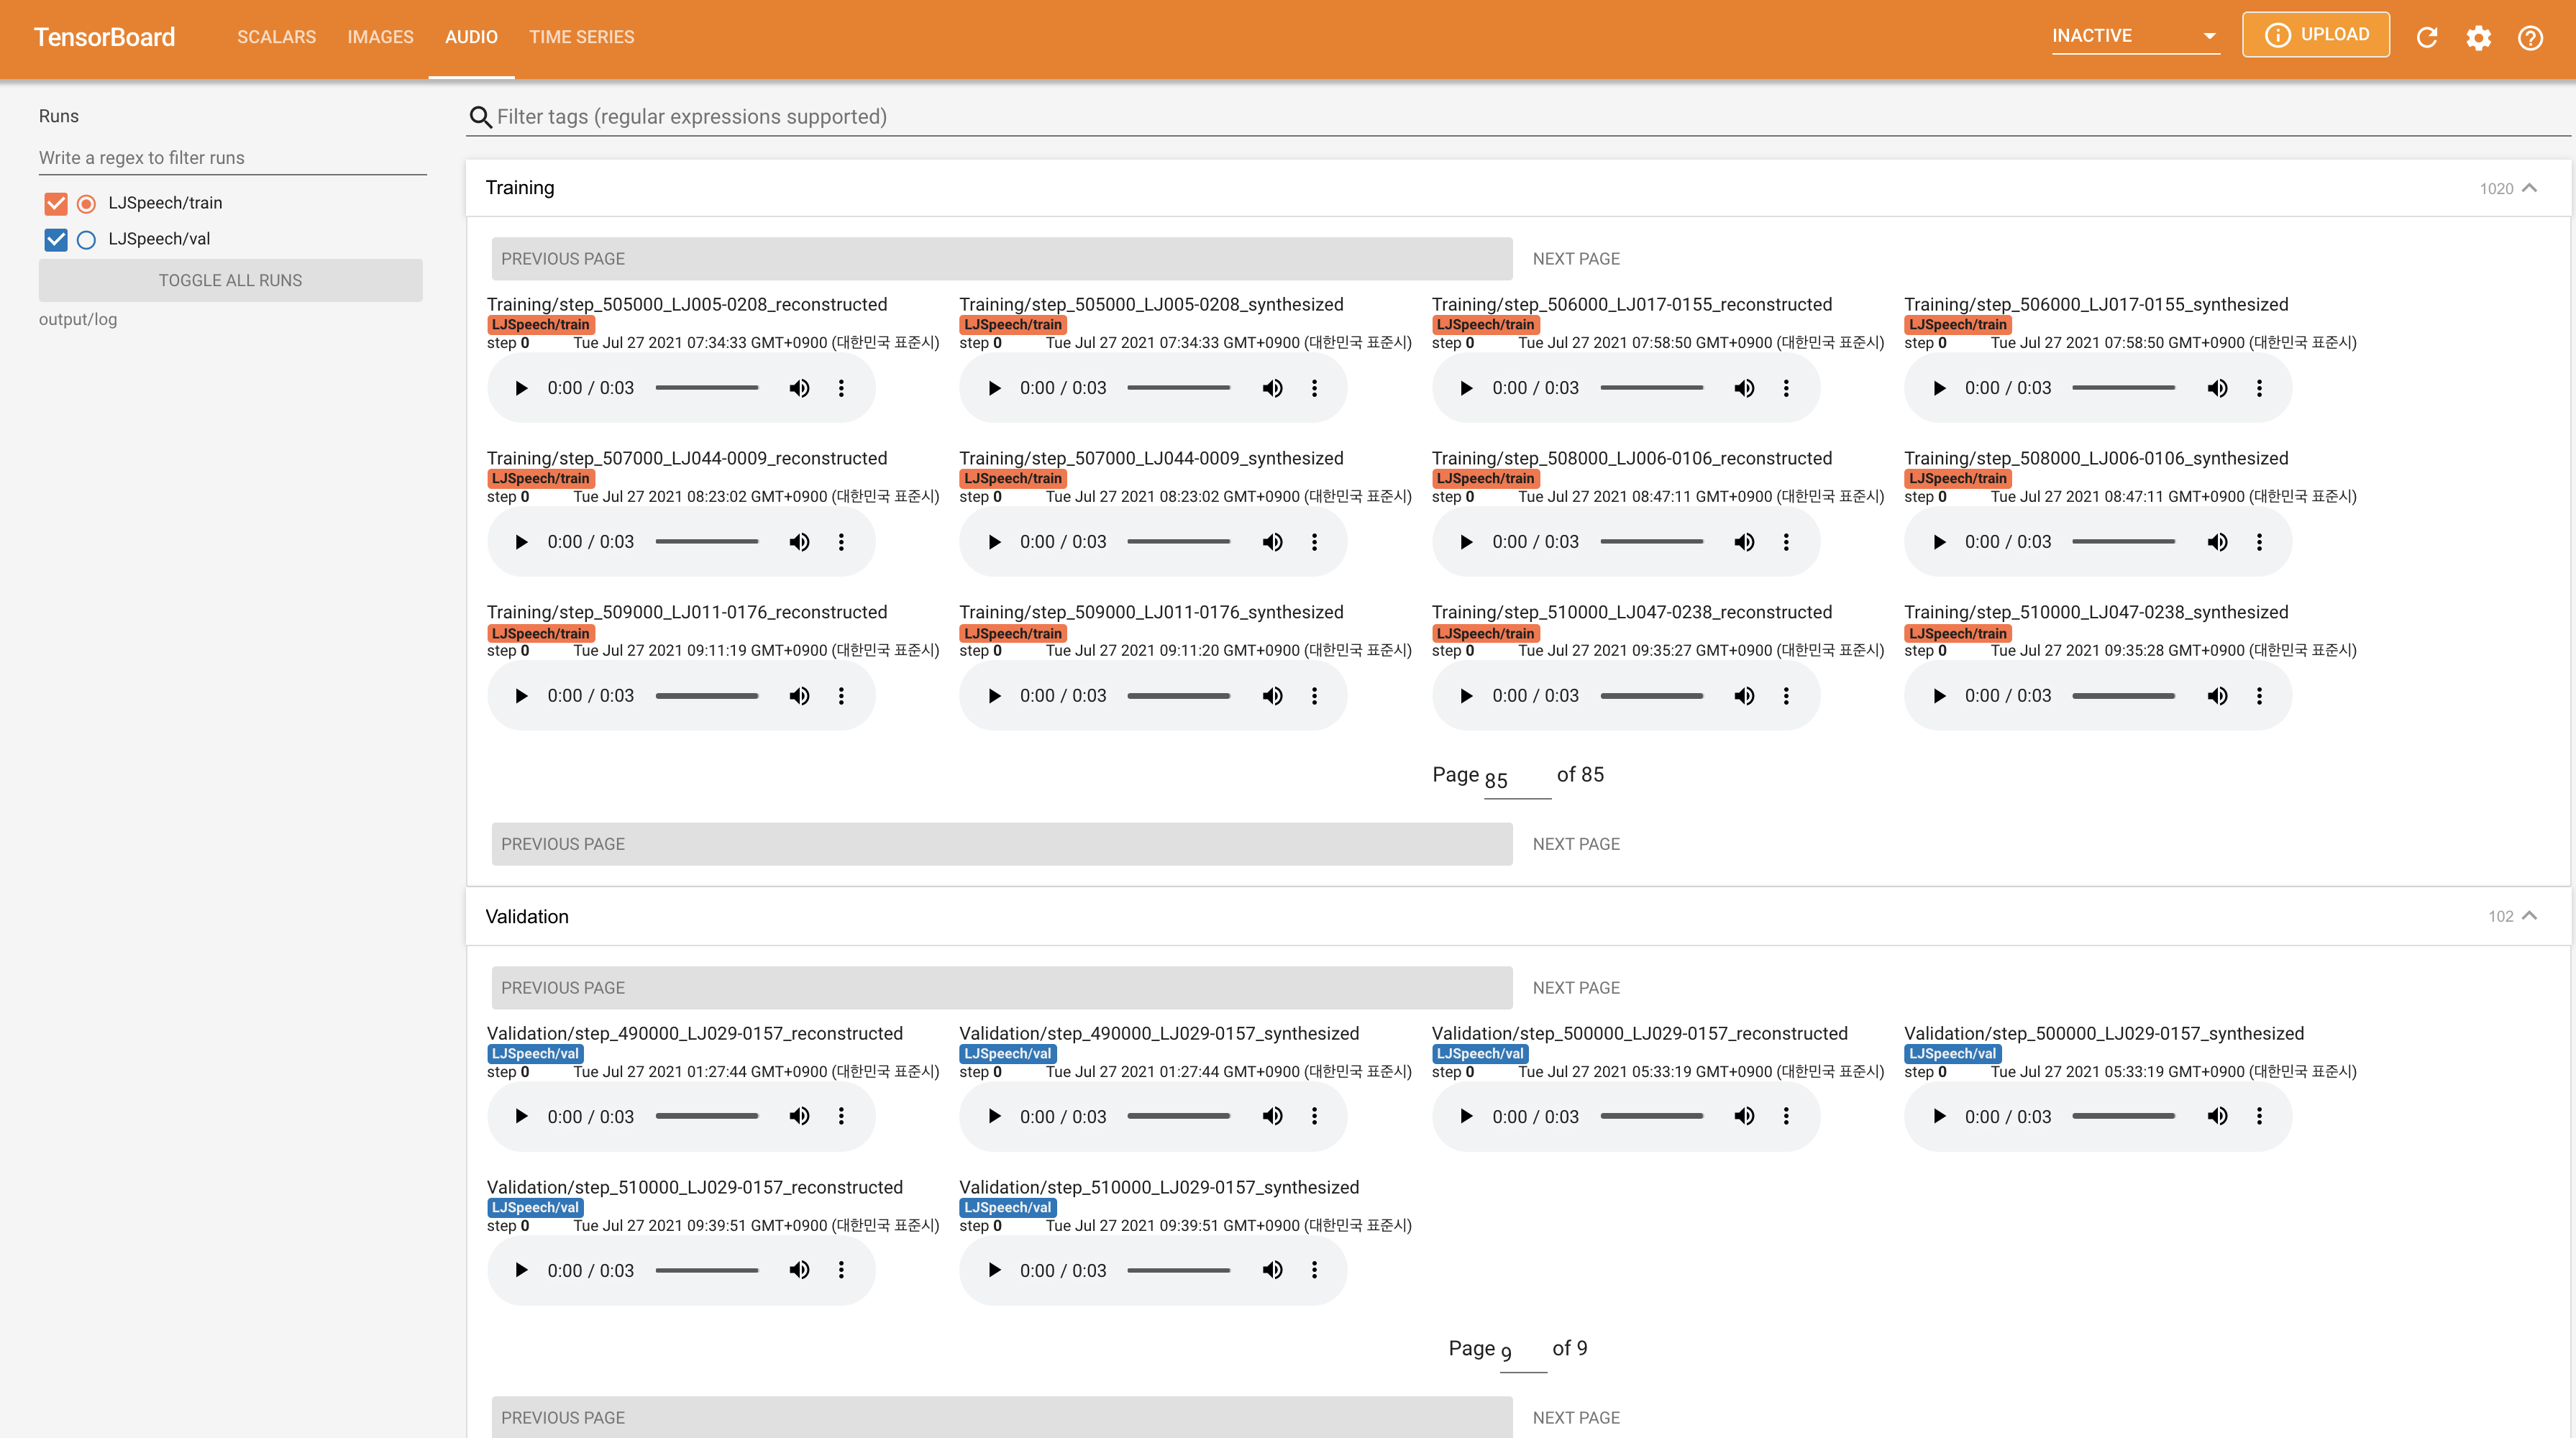Click the seek slider of step_509000_LJ011-0176_reconstructed
Image resolution: width=2576 pixels, height=1438 pixels.
(707, 696)
